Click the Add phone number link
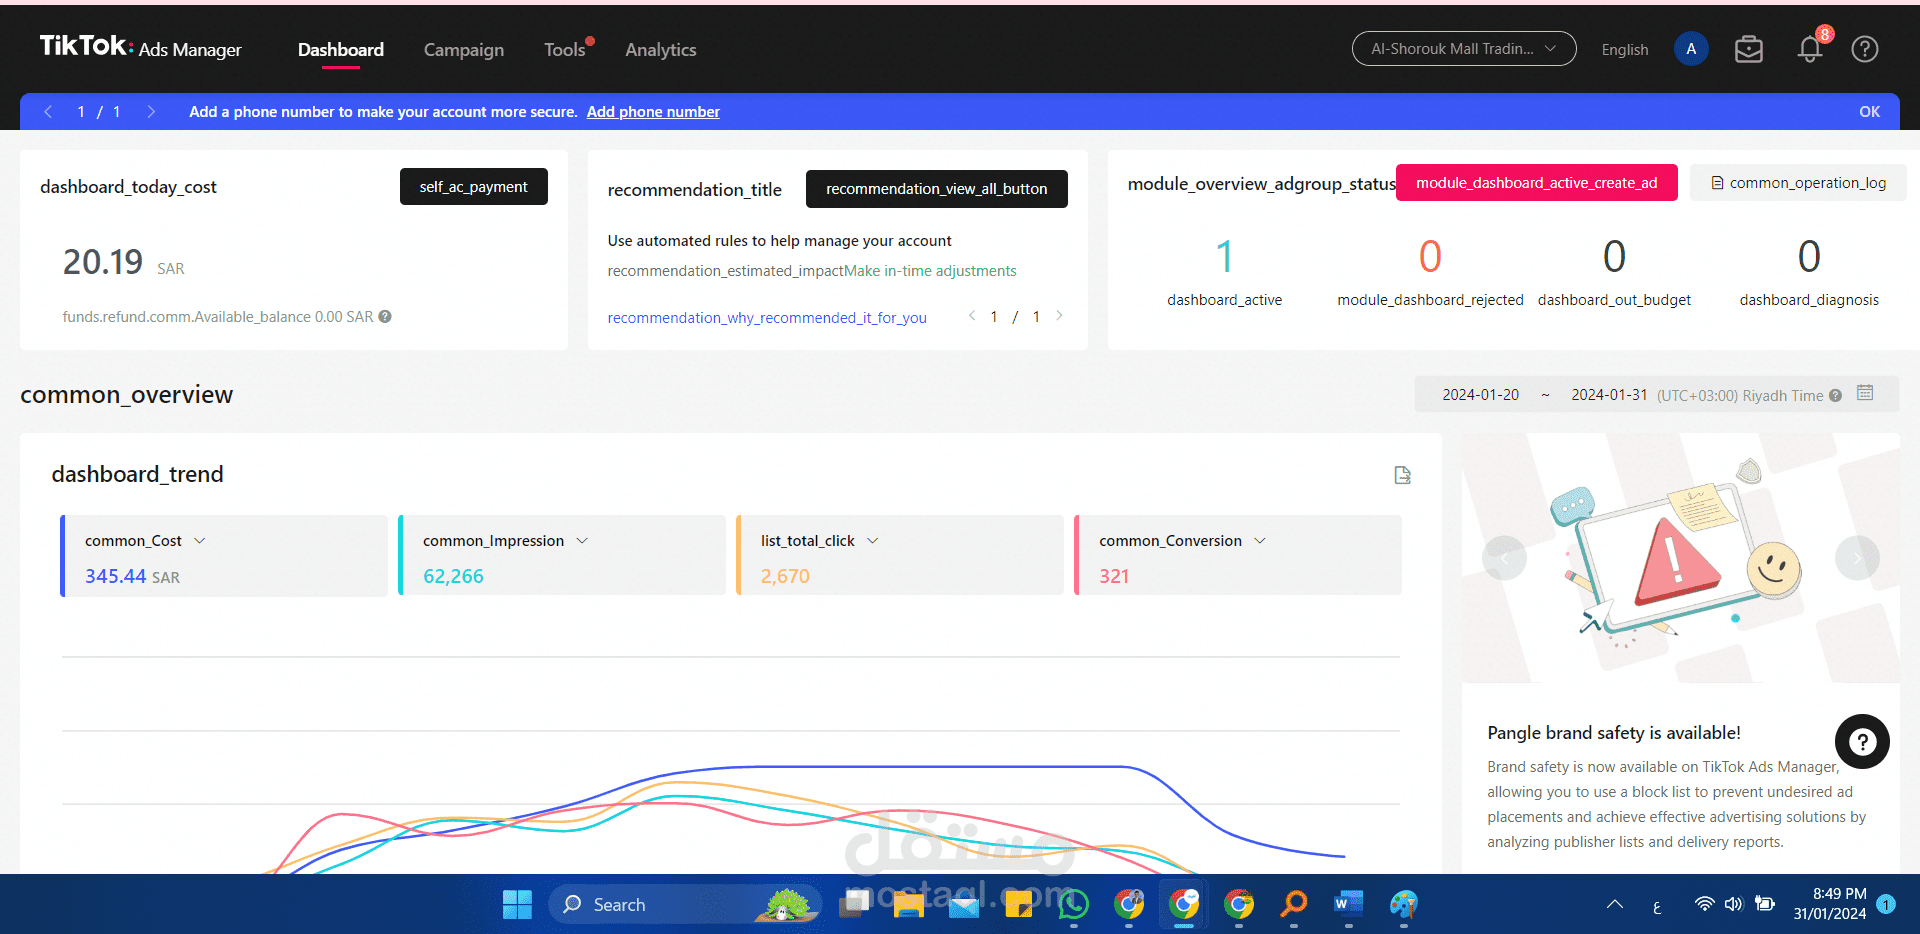 [x=653, y=112]
